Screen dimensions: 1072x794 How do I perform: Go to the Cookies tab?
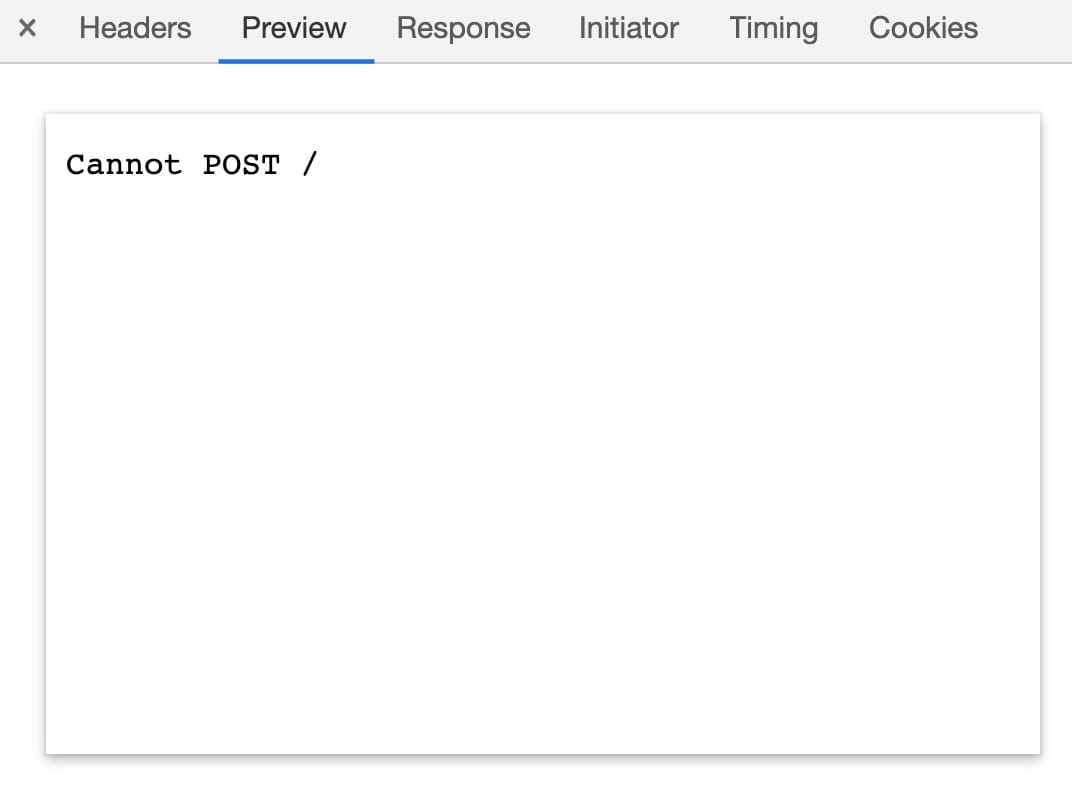point(923,29)
